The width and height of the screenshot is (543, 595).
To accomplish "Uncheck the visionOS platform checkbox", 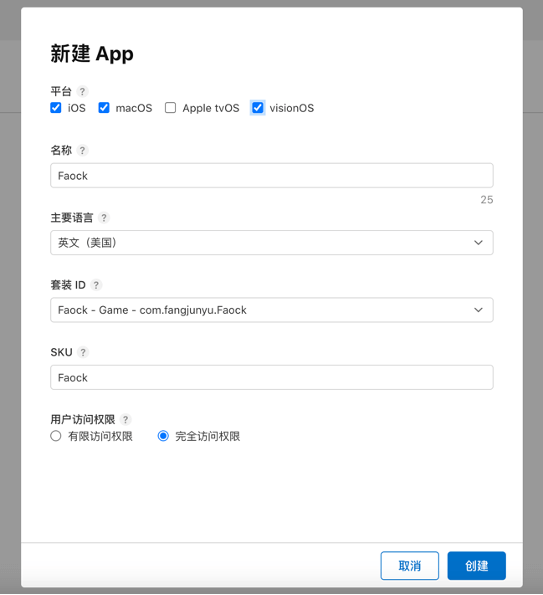I will click(x=258, y=108).
